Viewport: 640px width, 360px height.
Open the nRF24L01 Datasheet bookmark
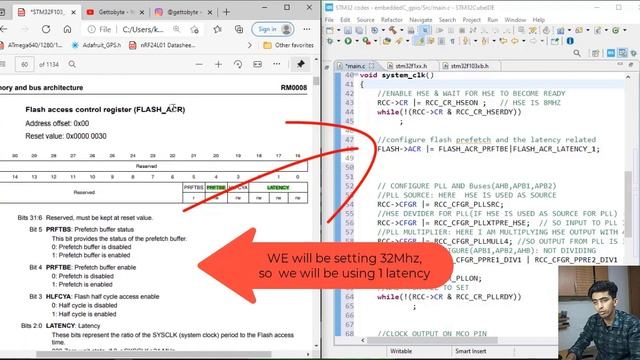pyautogui.click(x=162, y=45)
